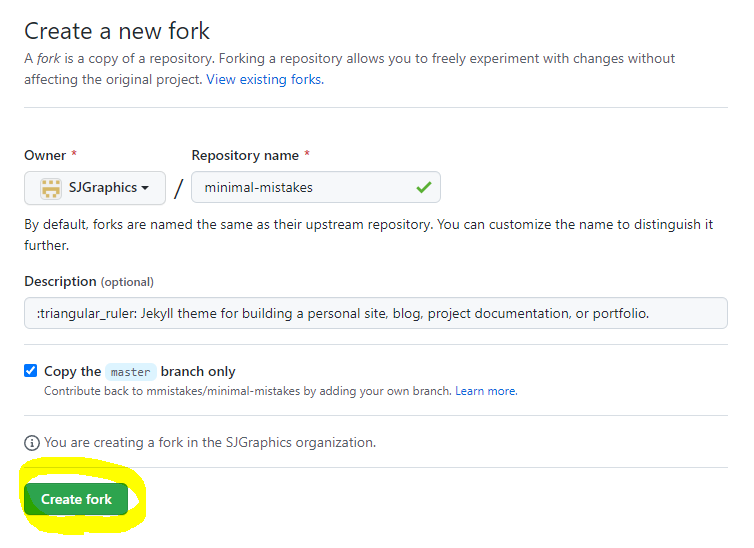
Task: Click the Description text field
Action: (376, 313)
